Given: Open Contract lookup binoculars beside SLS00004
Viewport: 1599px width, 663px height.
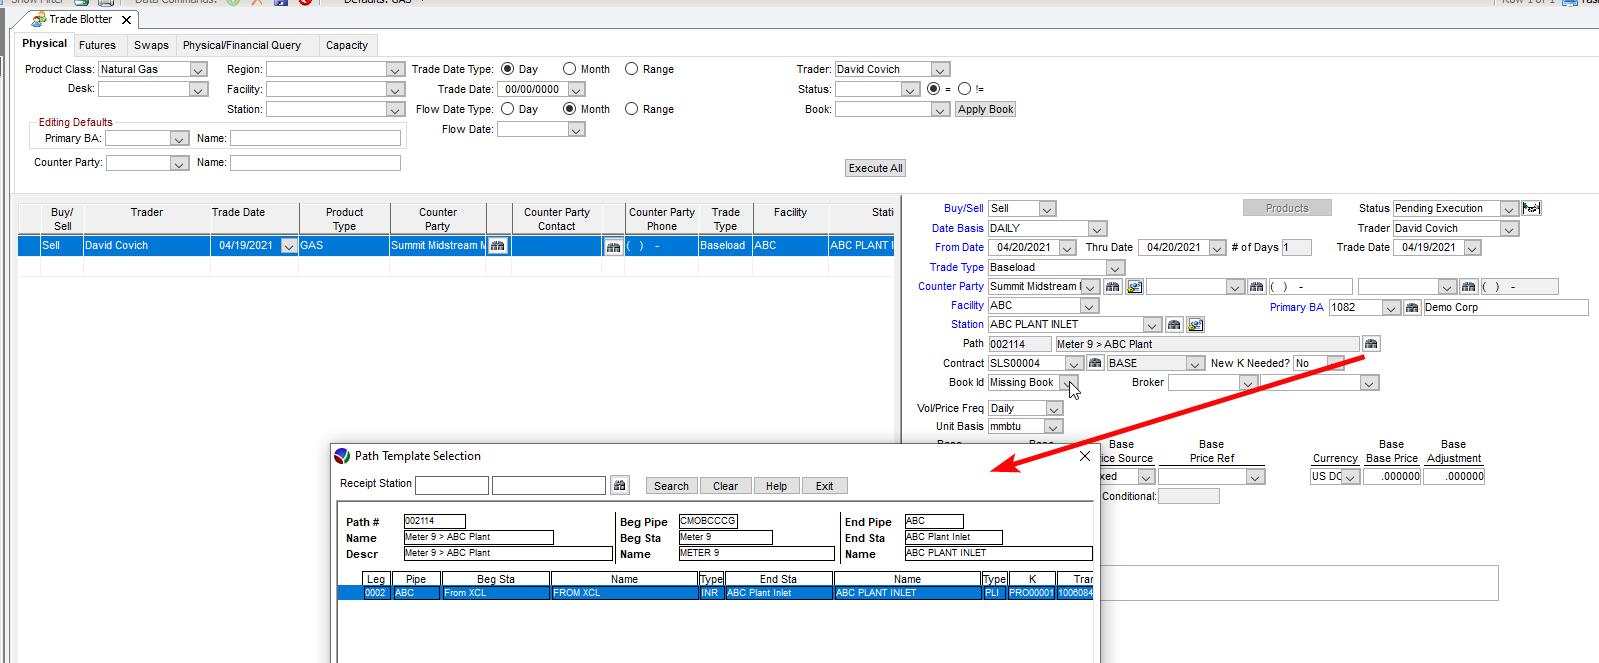Looking at the screenshot, I should pos(1095,363).
